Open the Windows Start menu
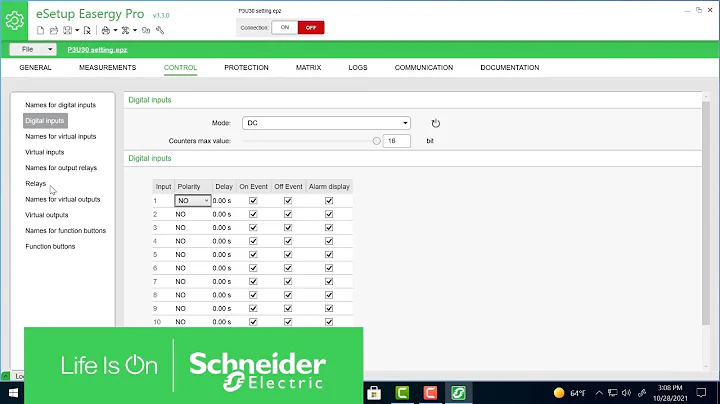 pyautogui.click(x=13, y=393)
